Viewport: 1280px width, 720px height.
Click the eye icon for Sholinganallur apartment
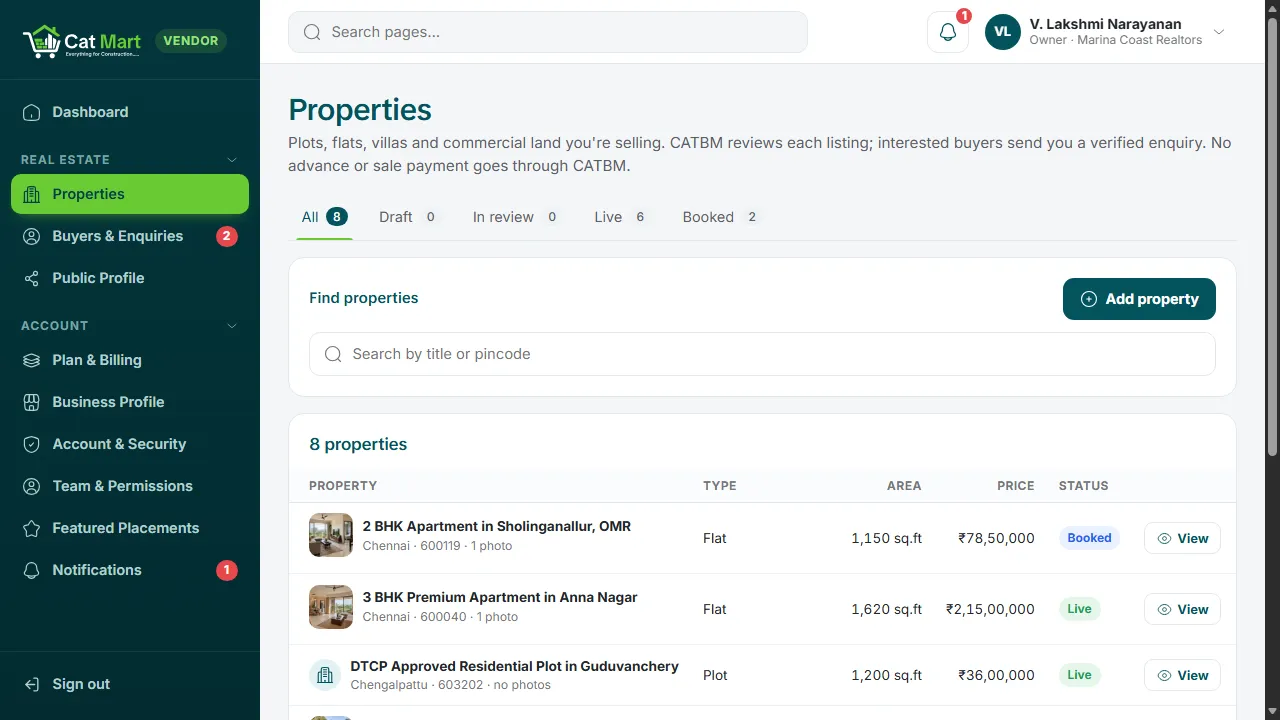click(x=1164, y=538)
